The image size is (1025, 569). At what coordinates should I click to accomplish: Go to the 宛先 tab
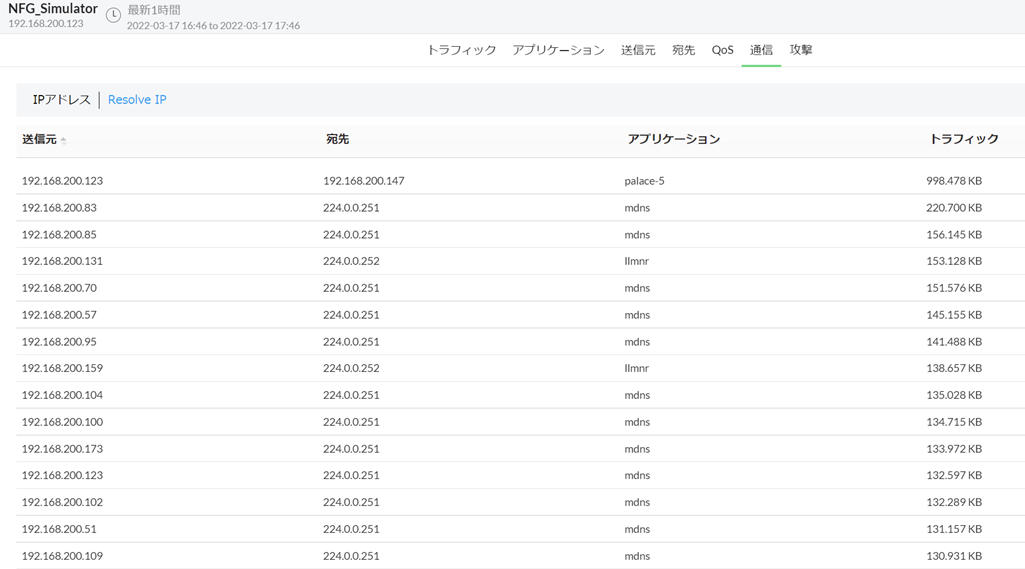click(x=683, y=50)
